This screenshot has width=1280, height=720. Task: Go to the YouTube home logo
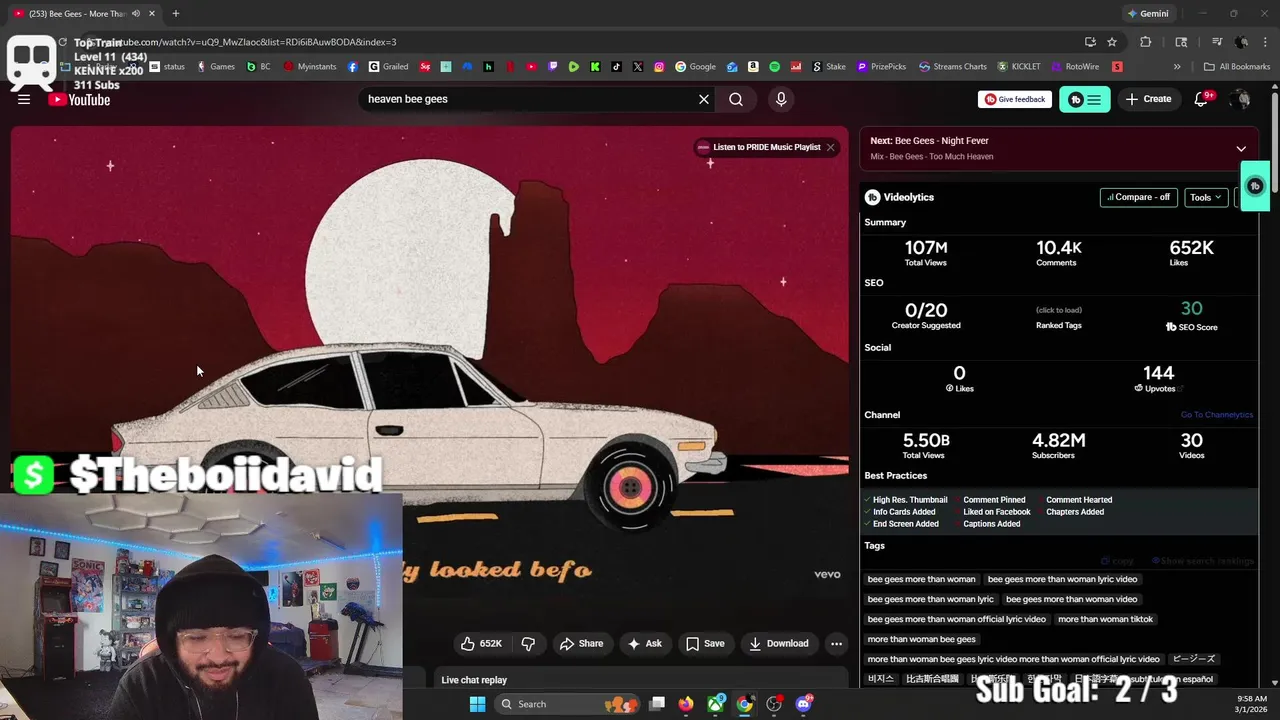coord(79,99)
